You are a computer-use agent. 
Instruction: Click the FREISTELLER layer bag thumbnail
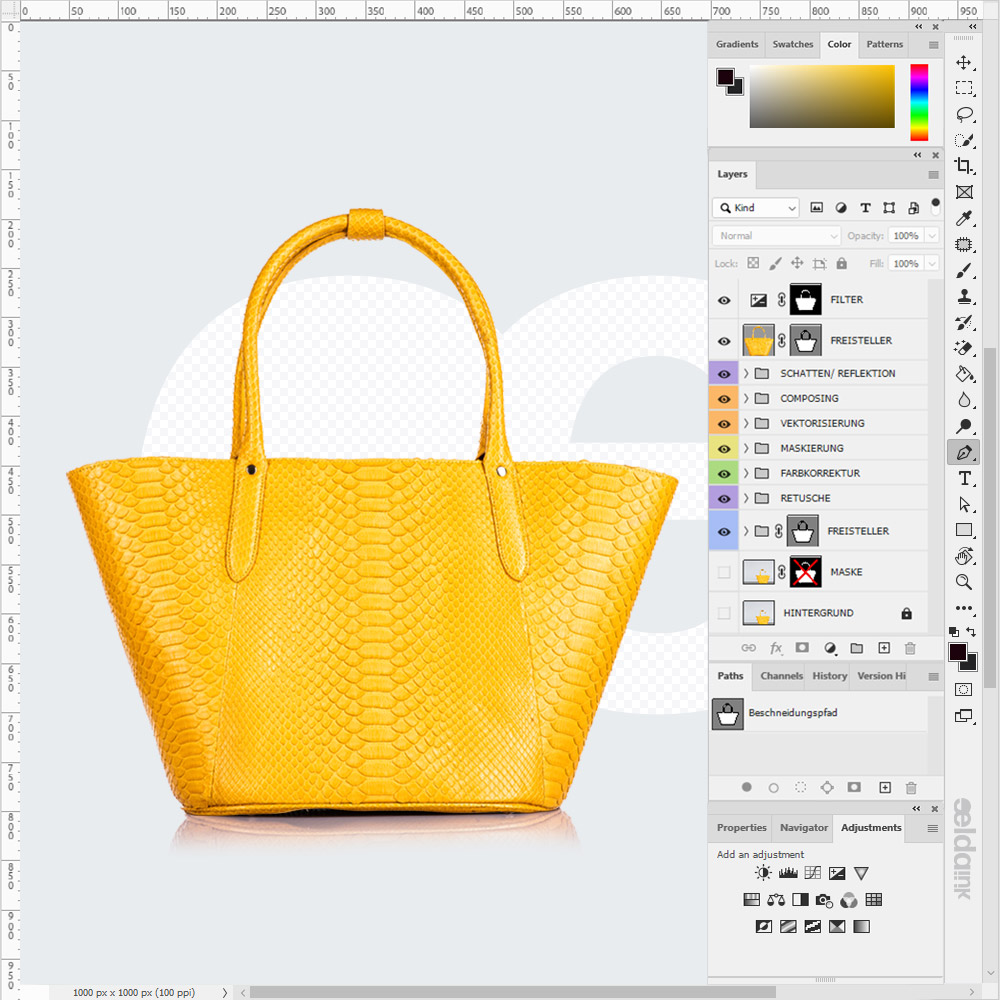[758, 341]
